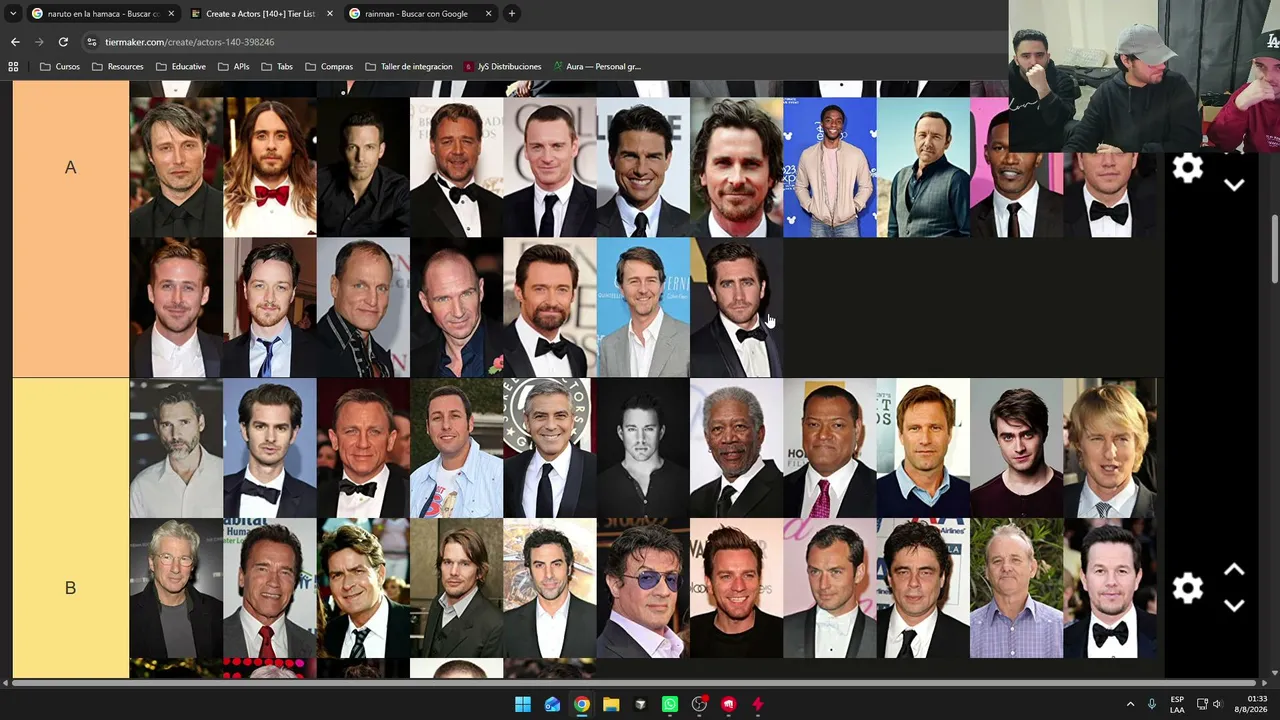Click the page's vertical scrollbar
Screen dimensions: 1280x720
point(1274,248)
